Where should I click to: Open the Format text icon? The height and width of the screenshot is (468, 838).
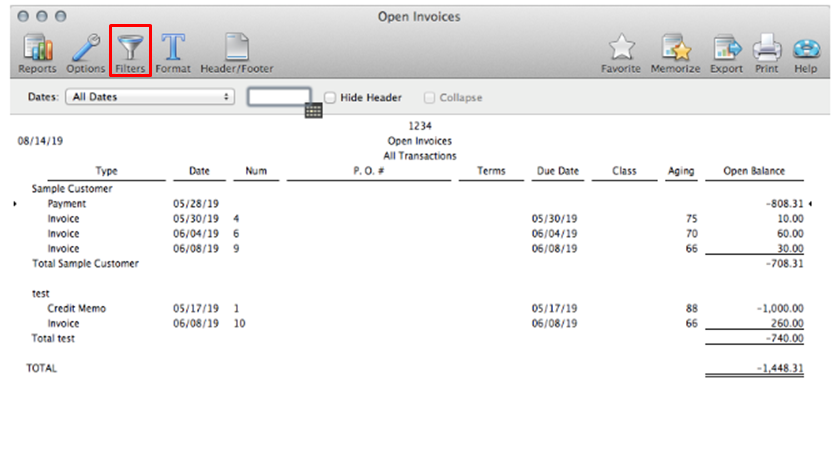click(x=173, y=53)
